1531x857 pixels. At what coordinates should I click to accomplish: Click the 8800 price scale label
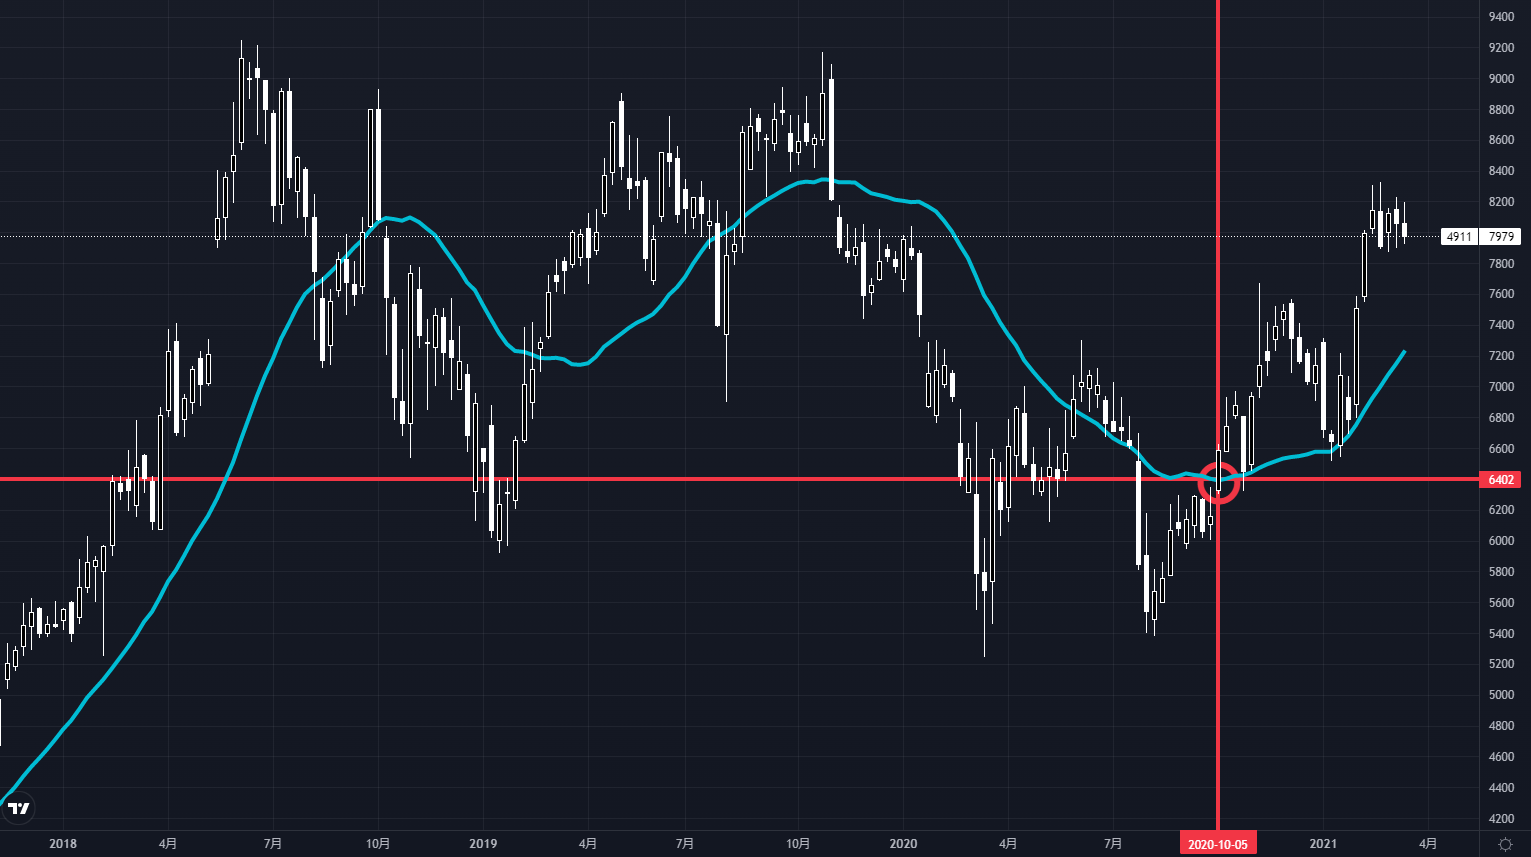pyautogui.click(x=1501, y=110)
